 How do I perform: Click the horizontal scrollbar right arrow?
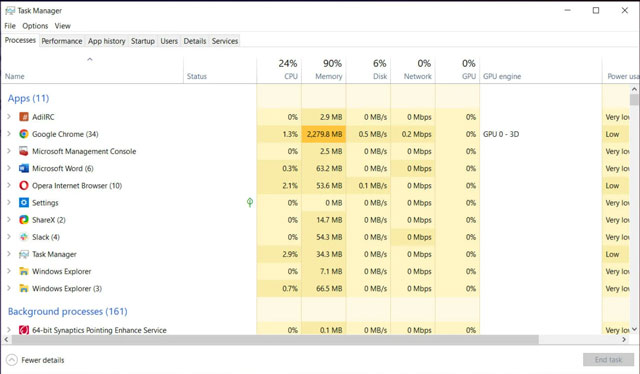[x=624, y=339]
